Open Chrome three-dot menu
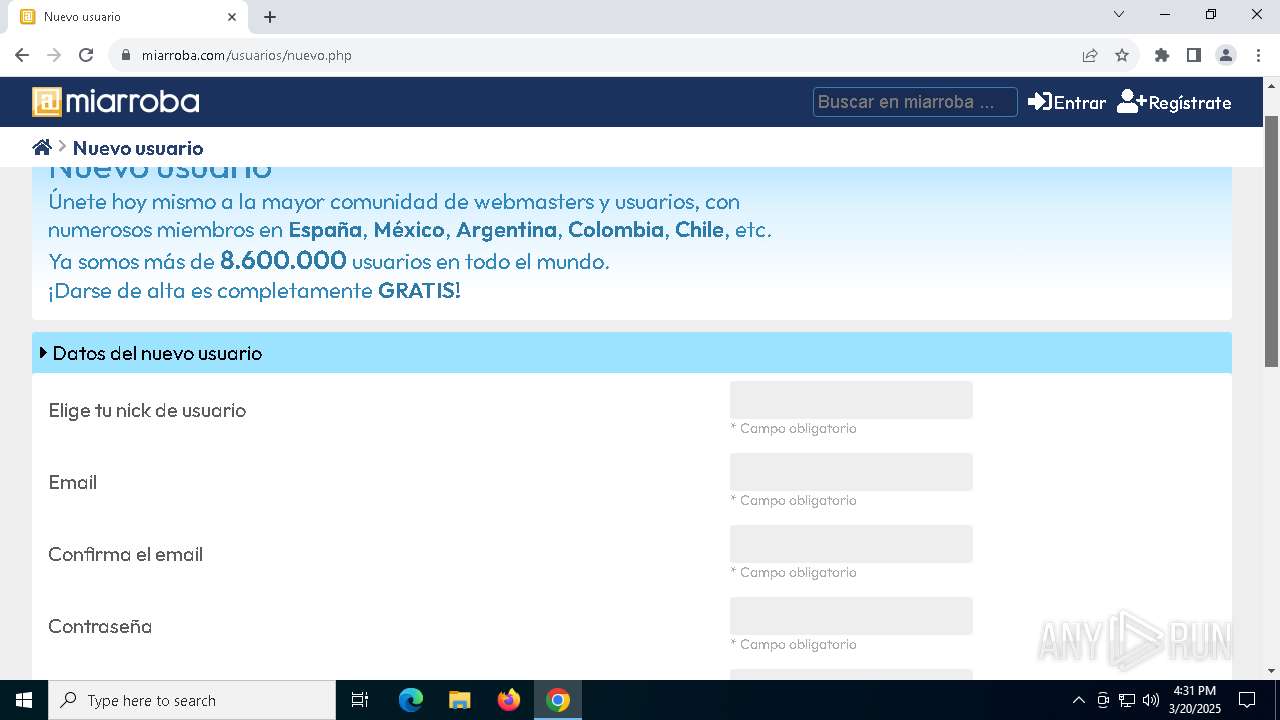This screenshot has height=720, width=1280. point(1258,55)
